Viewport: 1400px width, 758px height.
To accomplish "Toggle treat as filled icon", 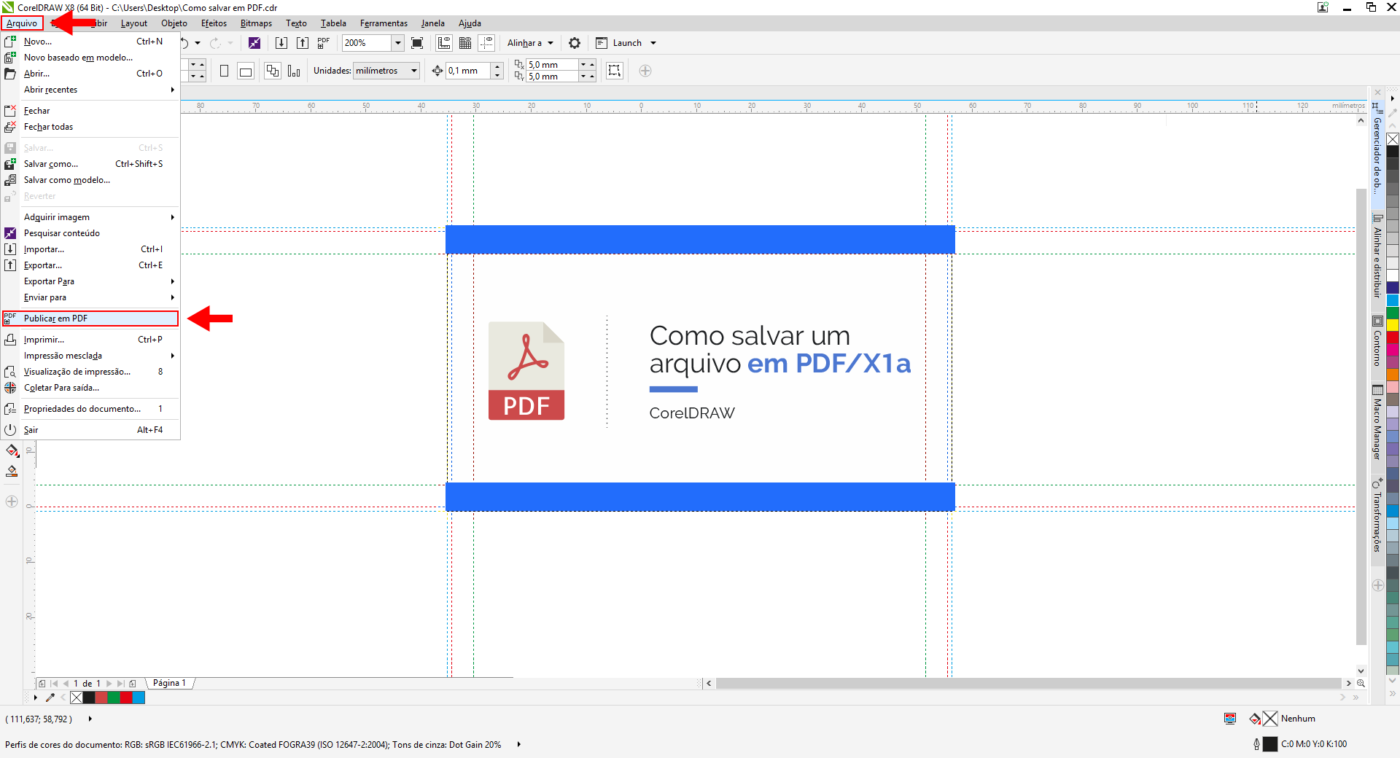I will click(614, 71).
